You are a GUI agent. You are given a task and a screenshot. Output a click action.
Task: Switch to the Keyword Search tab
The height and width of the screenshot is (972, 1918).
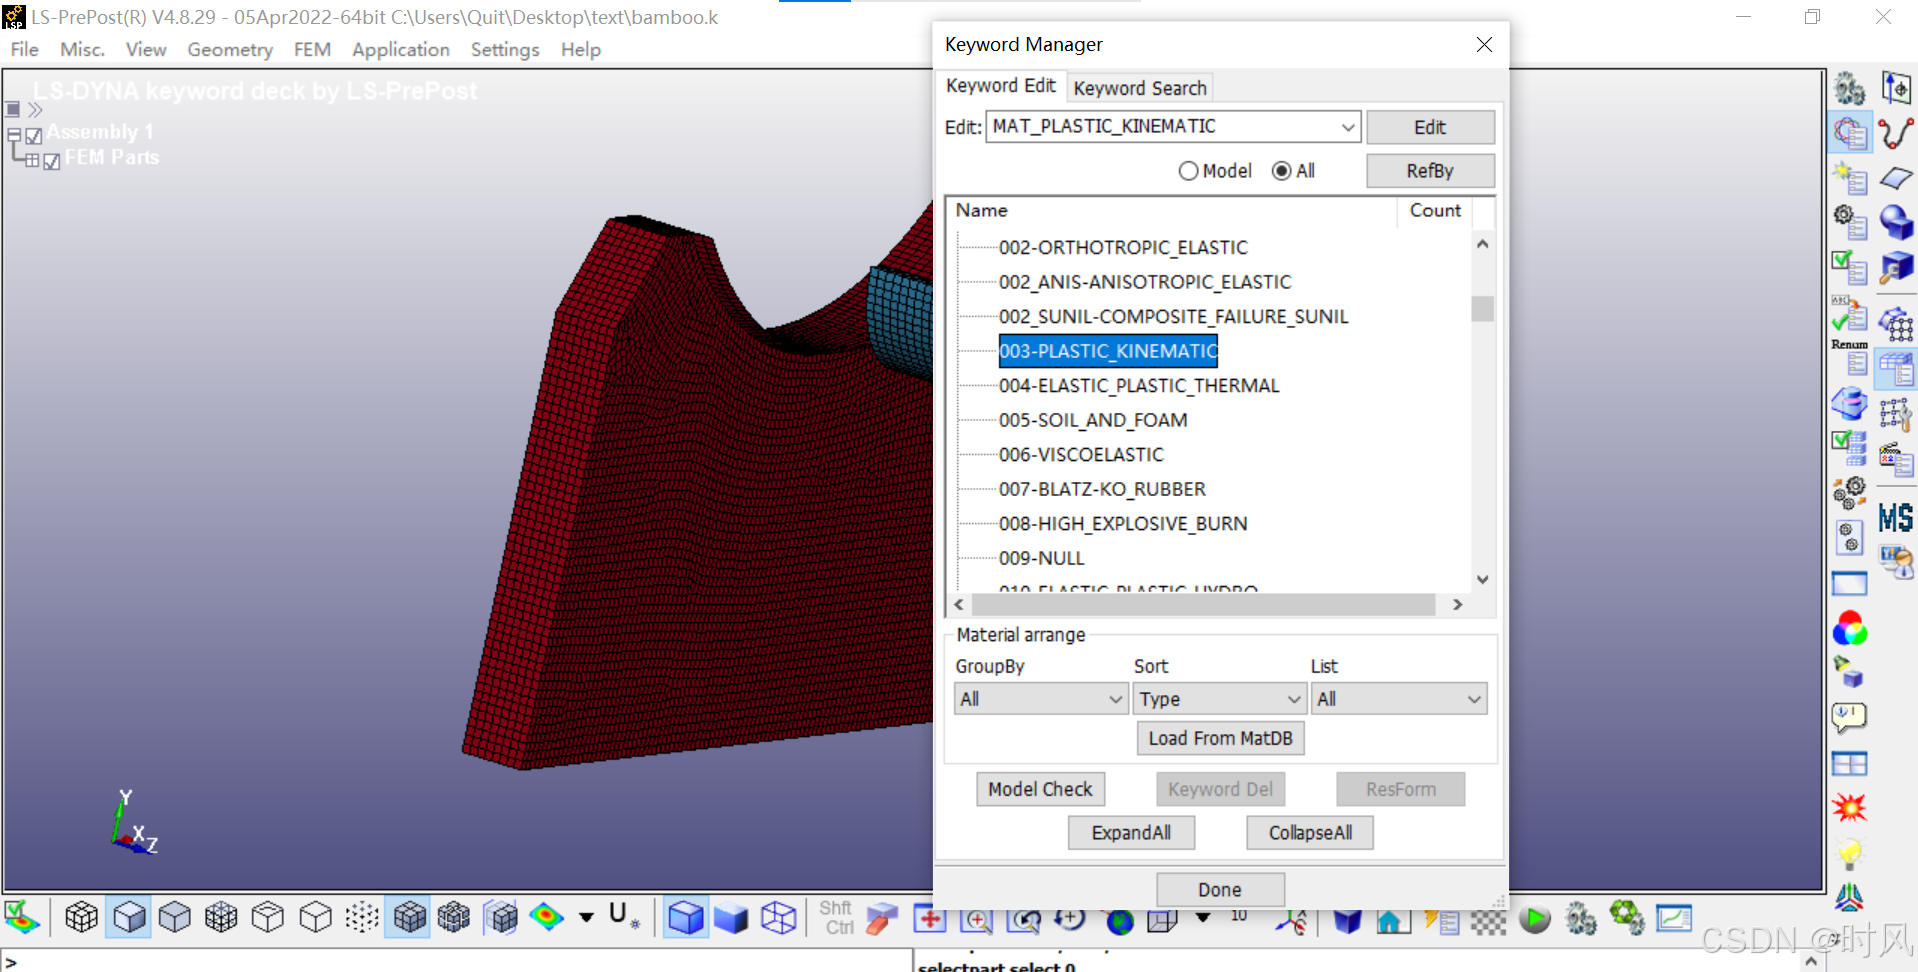click(1140, 88)
